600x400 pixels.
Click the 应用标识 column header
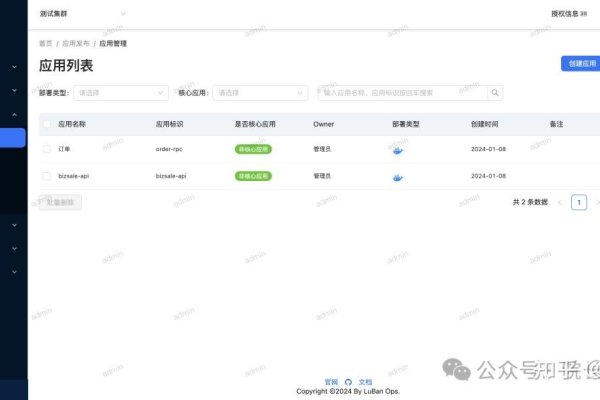[x=170, y=124]
